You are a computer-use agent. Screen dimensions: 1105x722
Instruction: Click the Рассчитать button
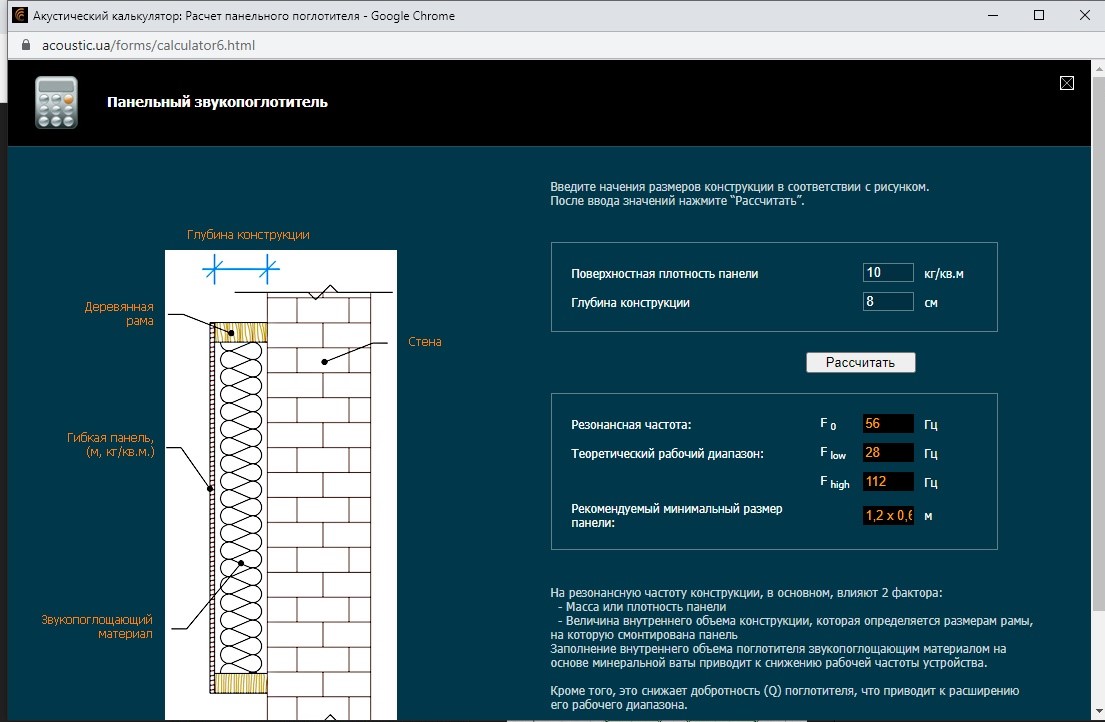(860, 362)
